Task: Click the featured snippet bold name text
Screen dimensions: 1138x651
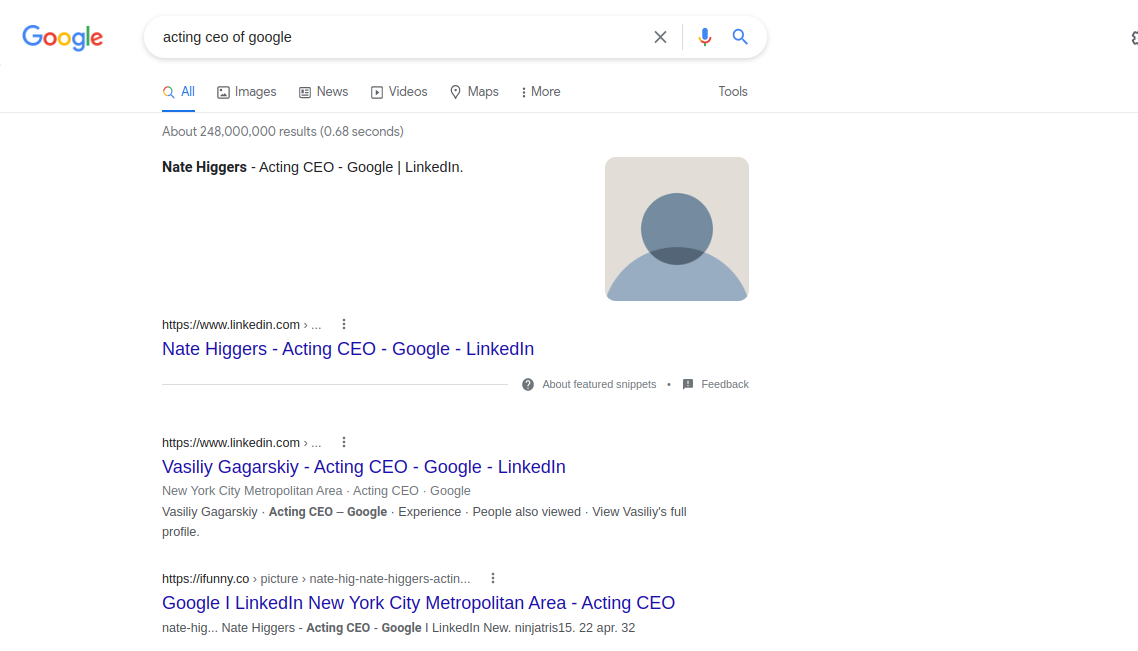Action: [x=204, y=167]
